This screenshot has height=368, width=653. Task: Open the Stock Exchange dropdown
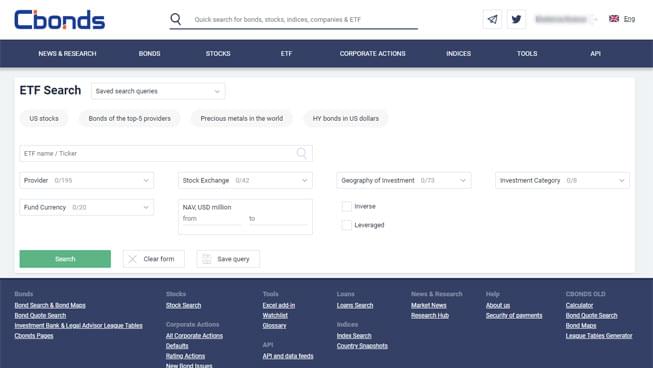[245, 180]
